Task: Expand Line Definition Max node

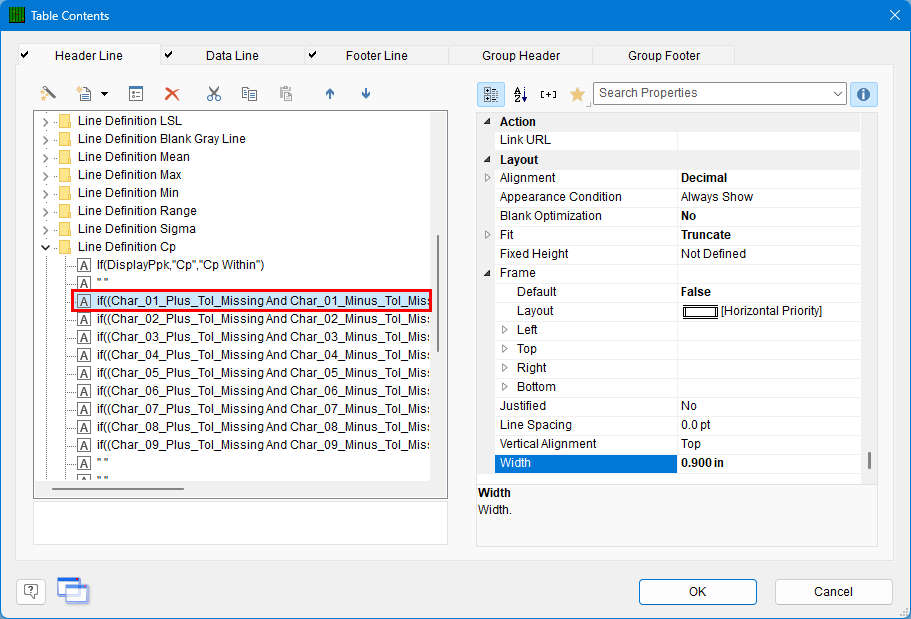Action: point(45,176)
